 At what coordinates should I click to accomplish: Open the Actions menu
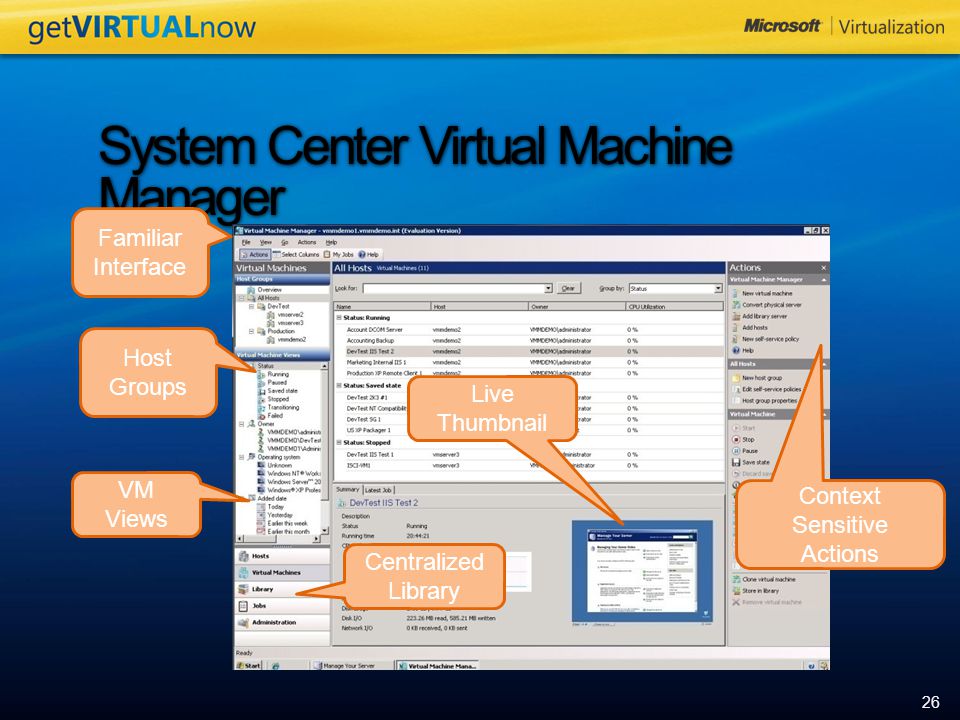tap(307, 242)
